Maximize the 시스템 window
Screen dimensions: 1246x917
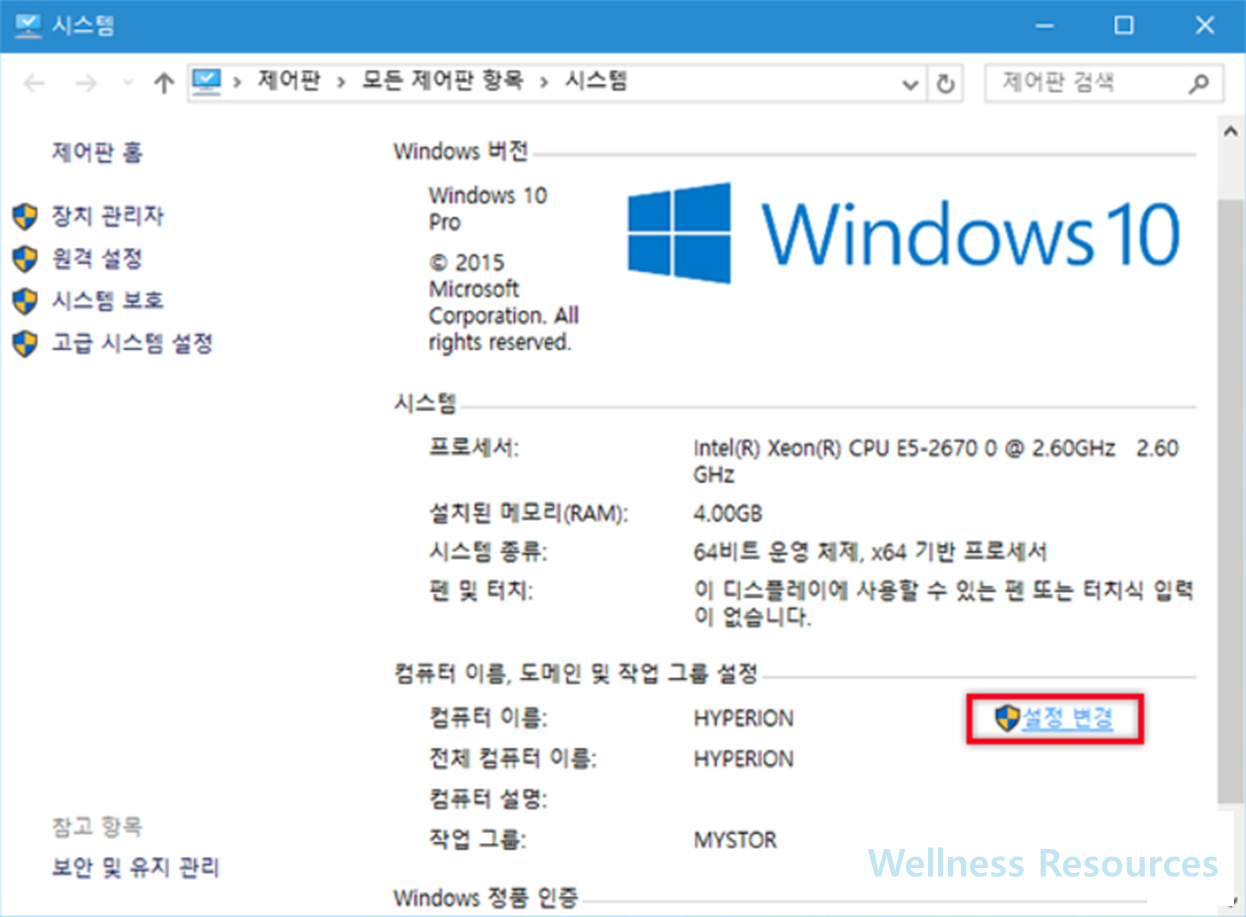pos(1124,25)
